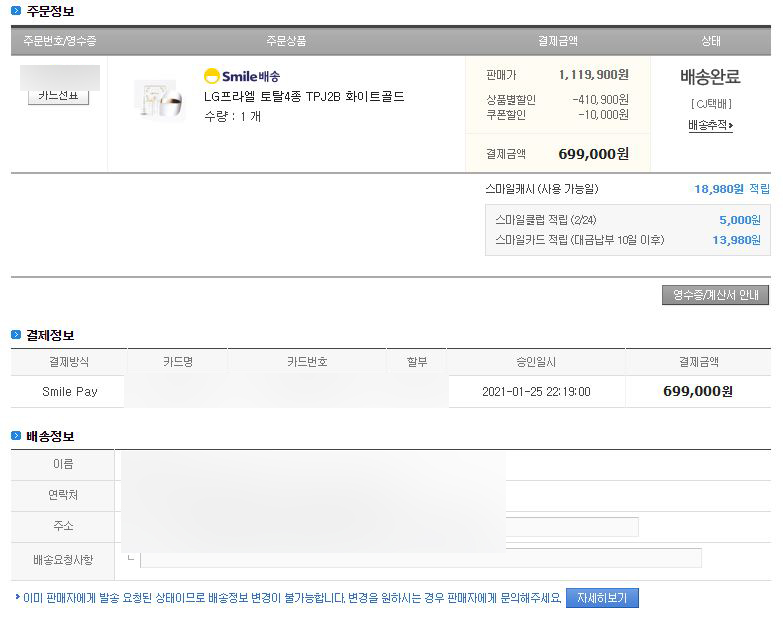The height and width of the screenshot is (629, 783).
Task: Open the 영수증/계산서 안내 button
Action: pyautogui.click(x=715, y=295)
